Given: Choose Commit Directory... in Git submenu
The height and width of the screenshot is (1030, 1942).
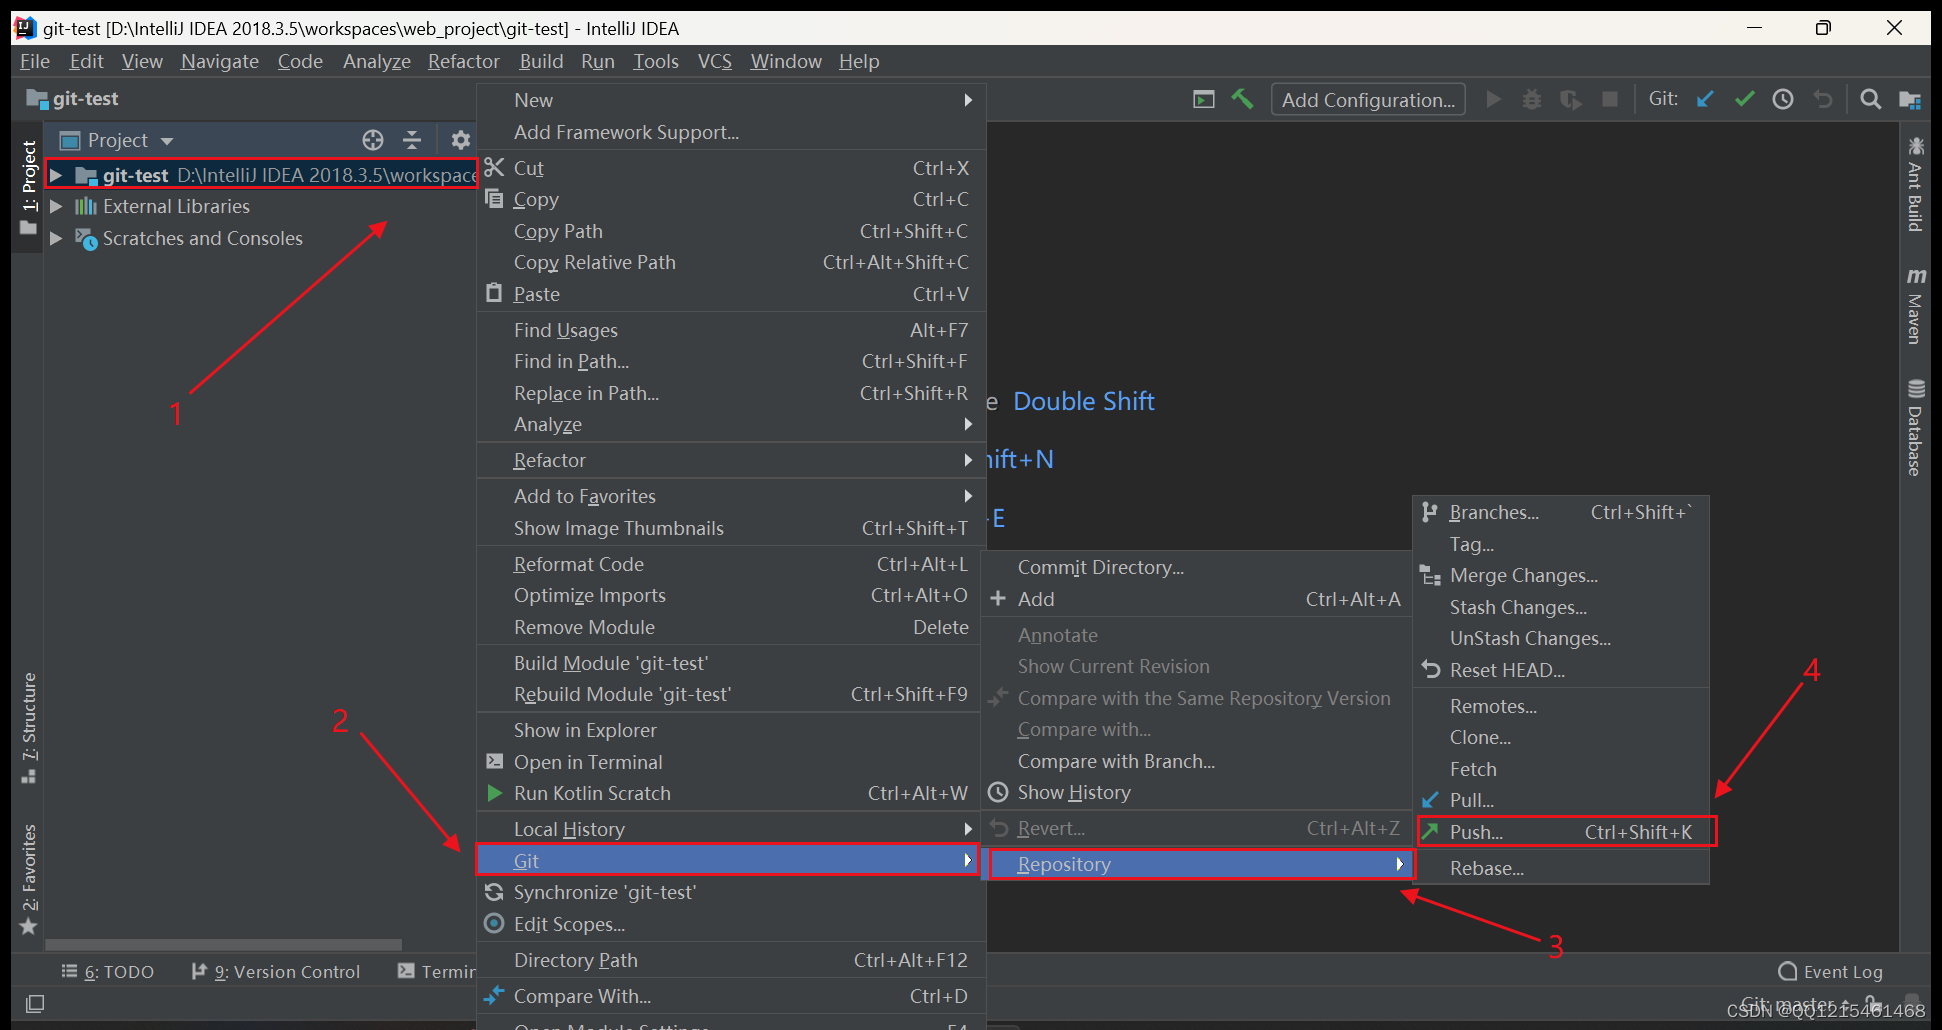Looking at the screenshot, I should pyautogui.click(x=1198, y=567).
